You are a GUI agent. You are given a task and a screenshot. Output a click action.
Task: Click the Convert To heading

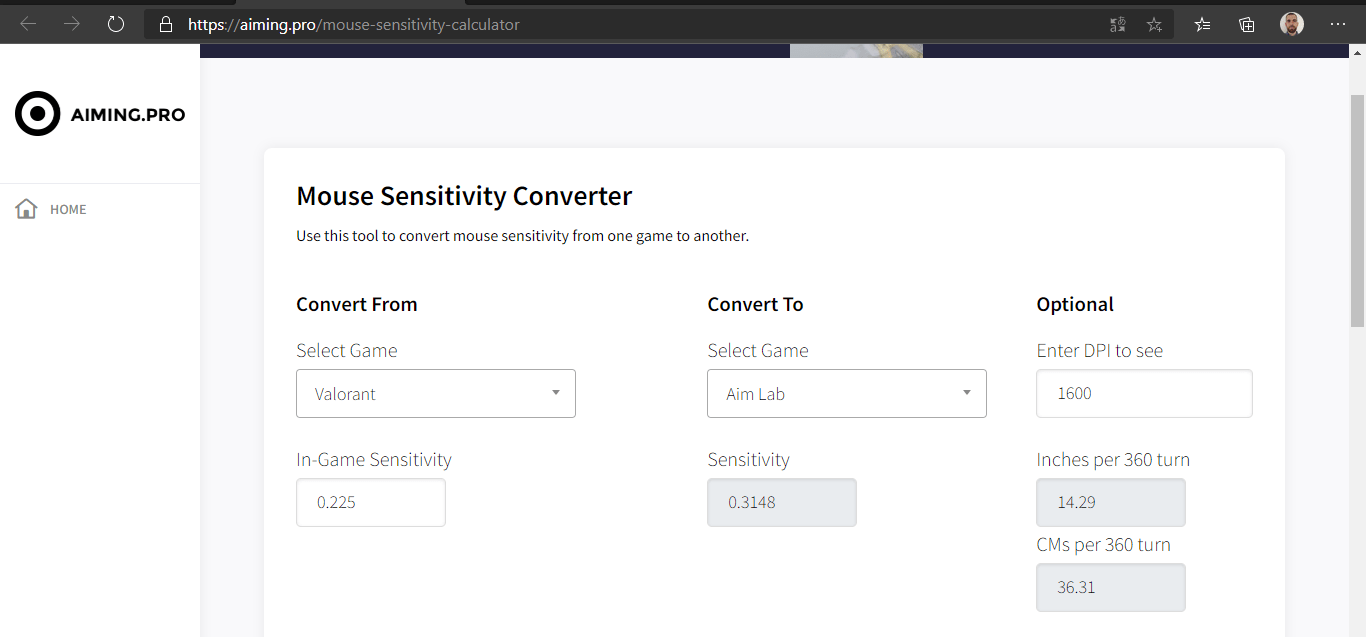pyautogui.click(x=755, y=304)
